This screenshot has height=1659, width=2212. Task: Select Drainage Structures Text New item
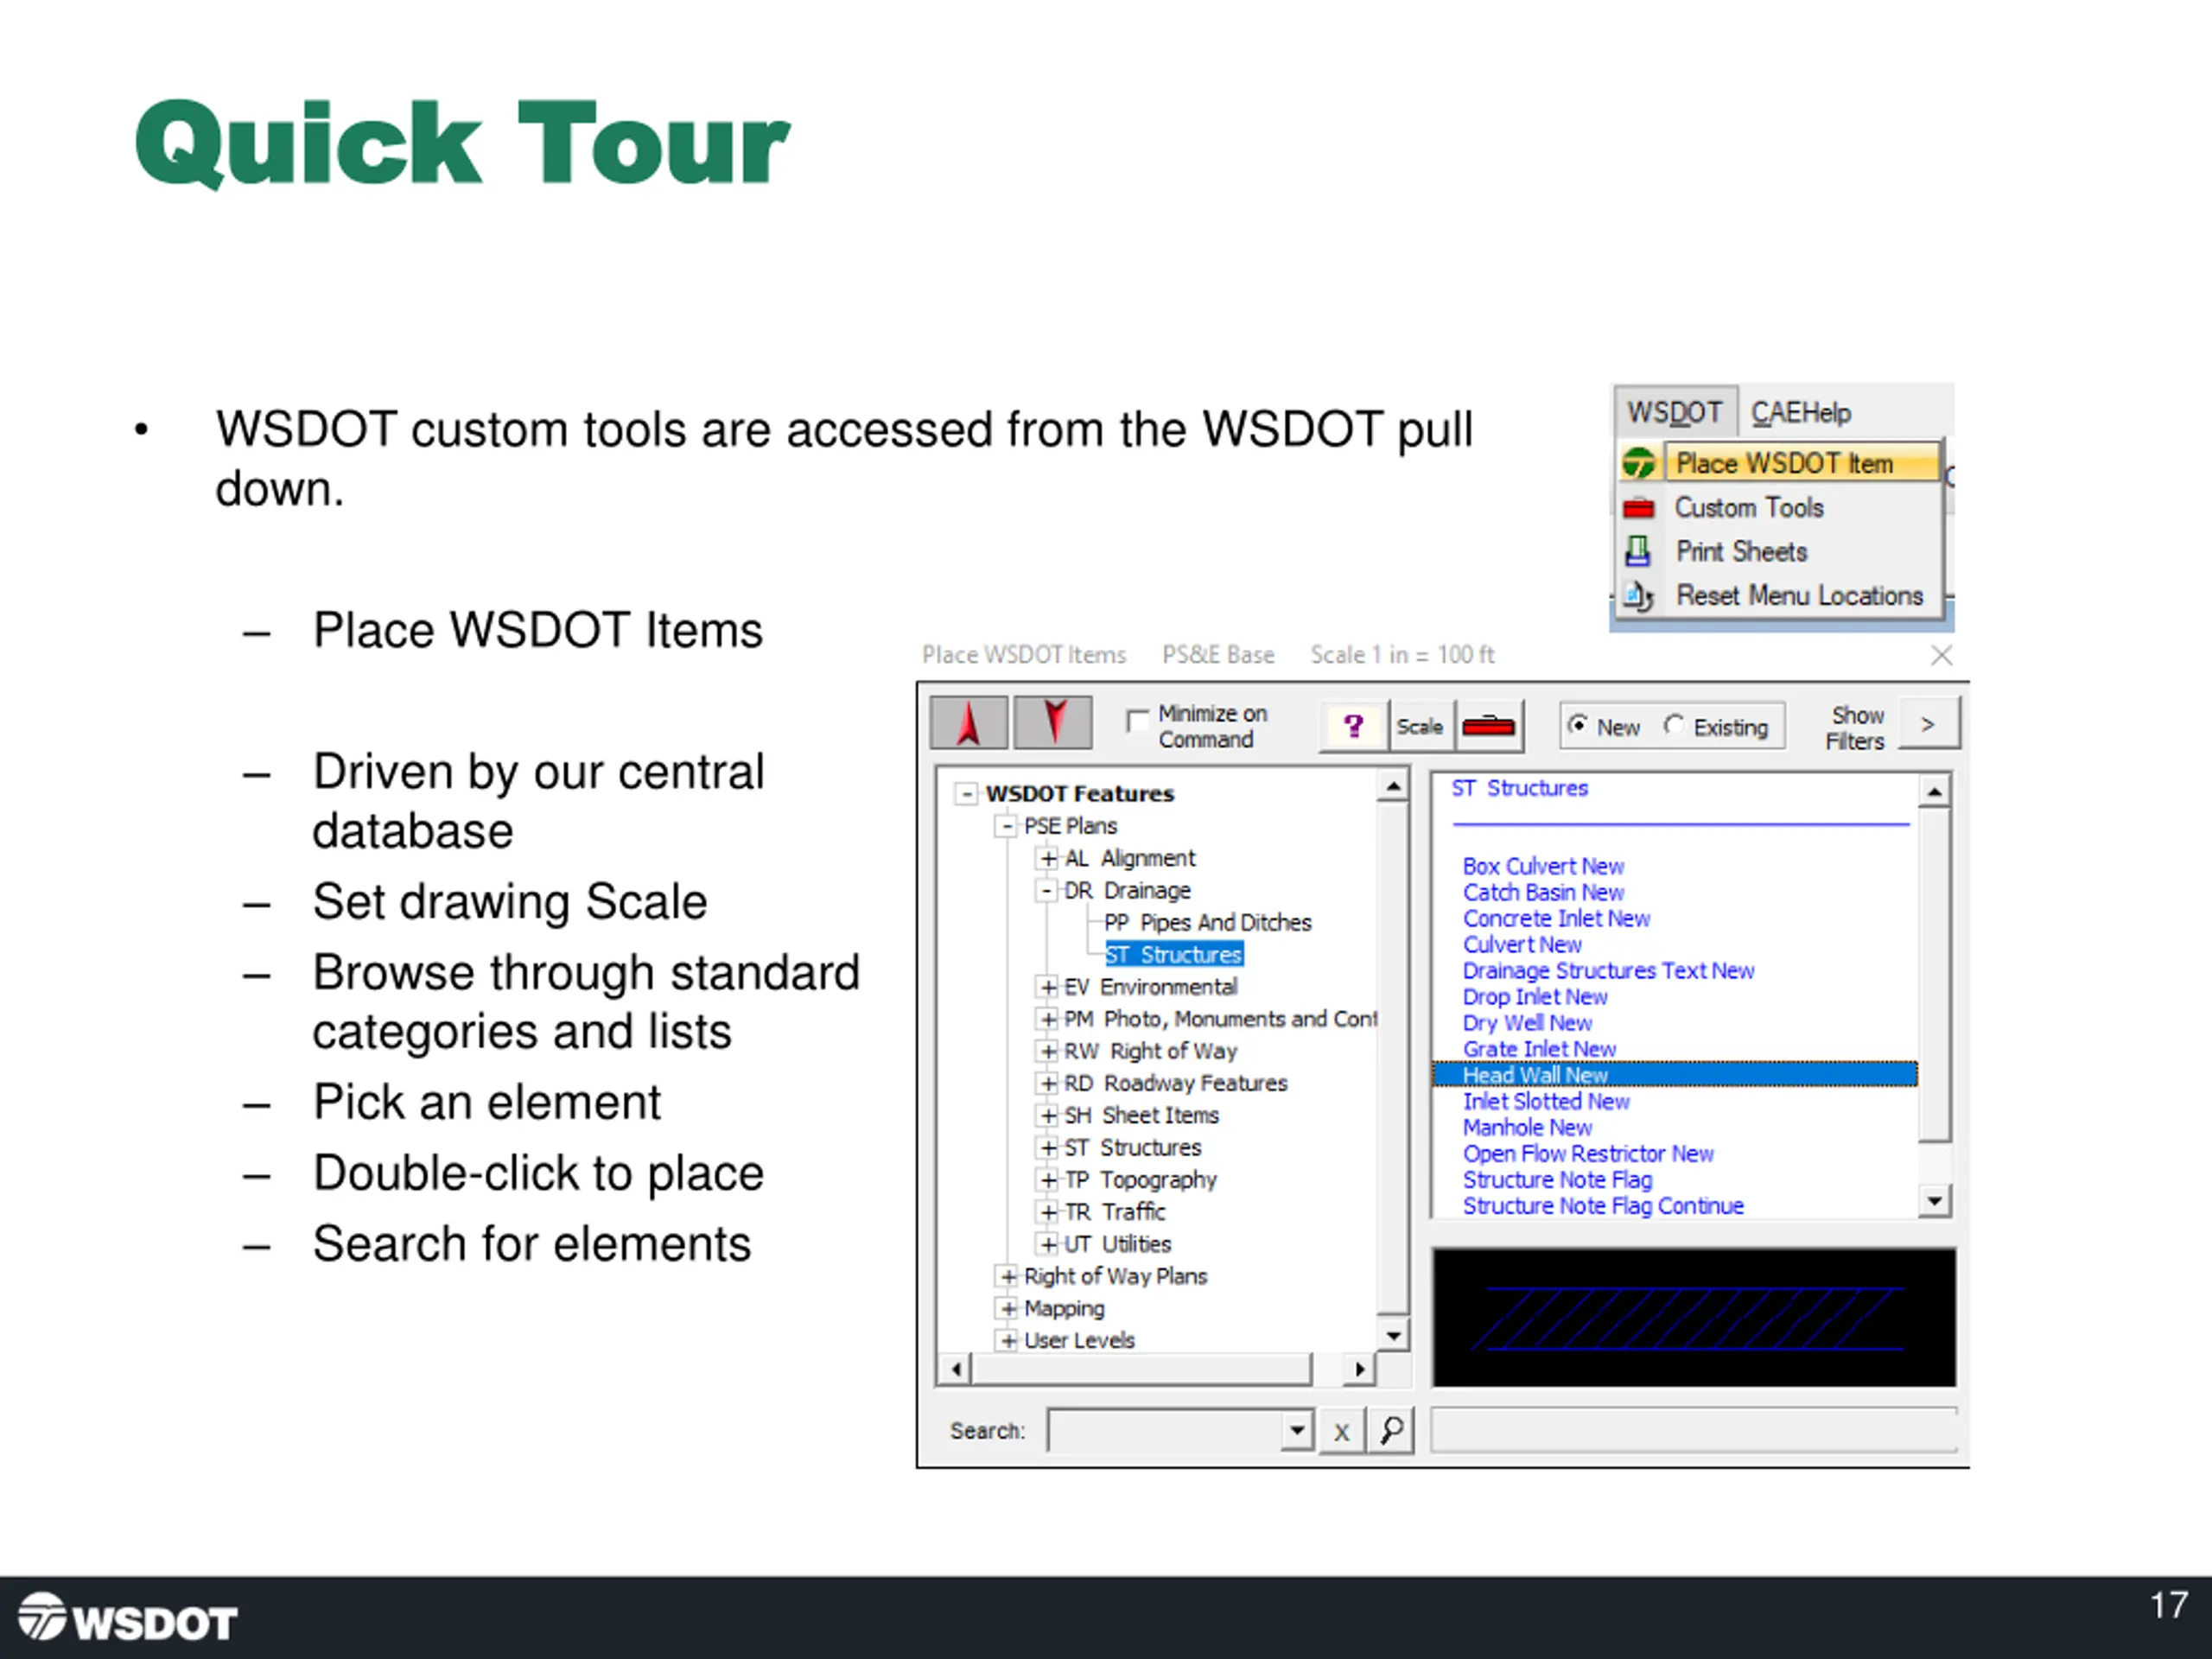click(1608, 971)
